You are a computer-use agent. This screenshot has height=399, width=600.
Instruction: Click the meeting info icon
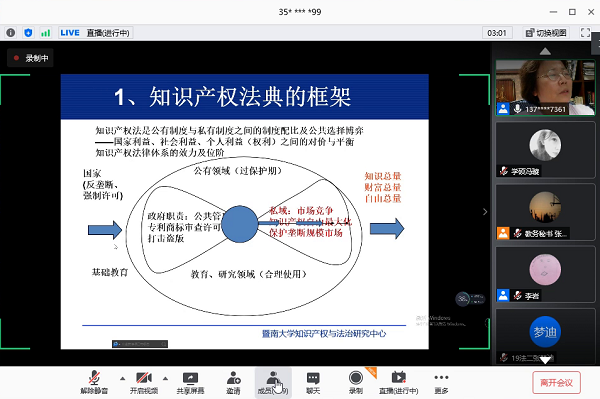coord(11,33)
